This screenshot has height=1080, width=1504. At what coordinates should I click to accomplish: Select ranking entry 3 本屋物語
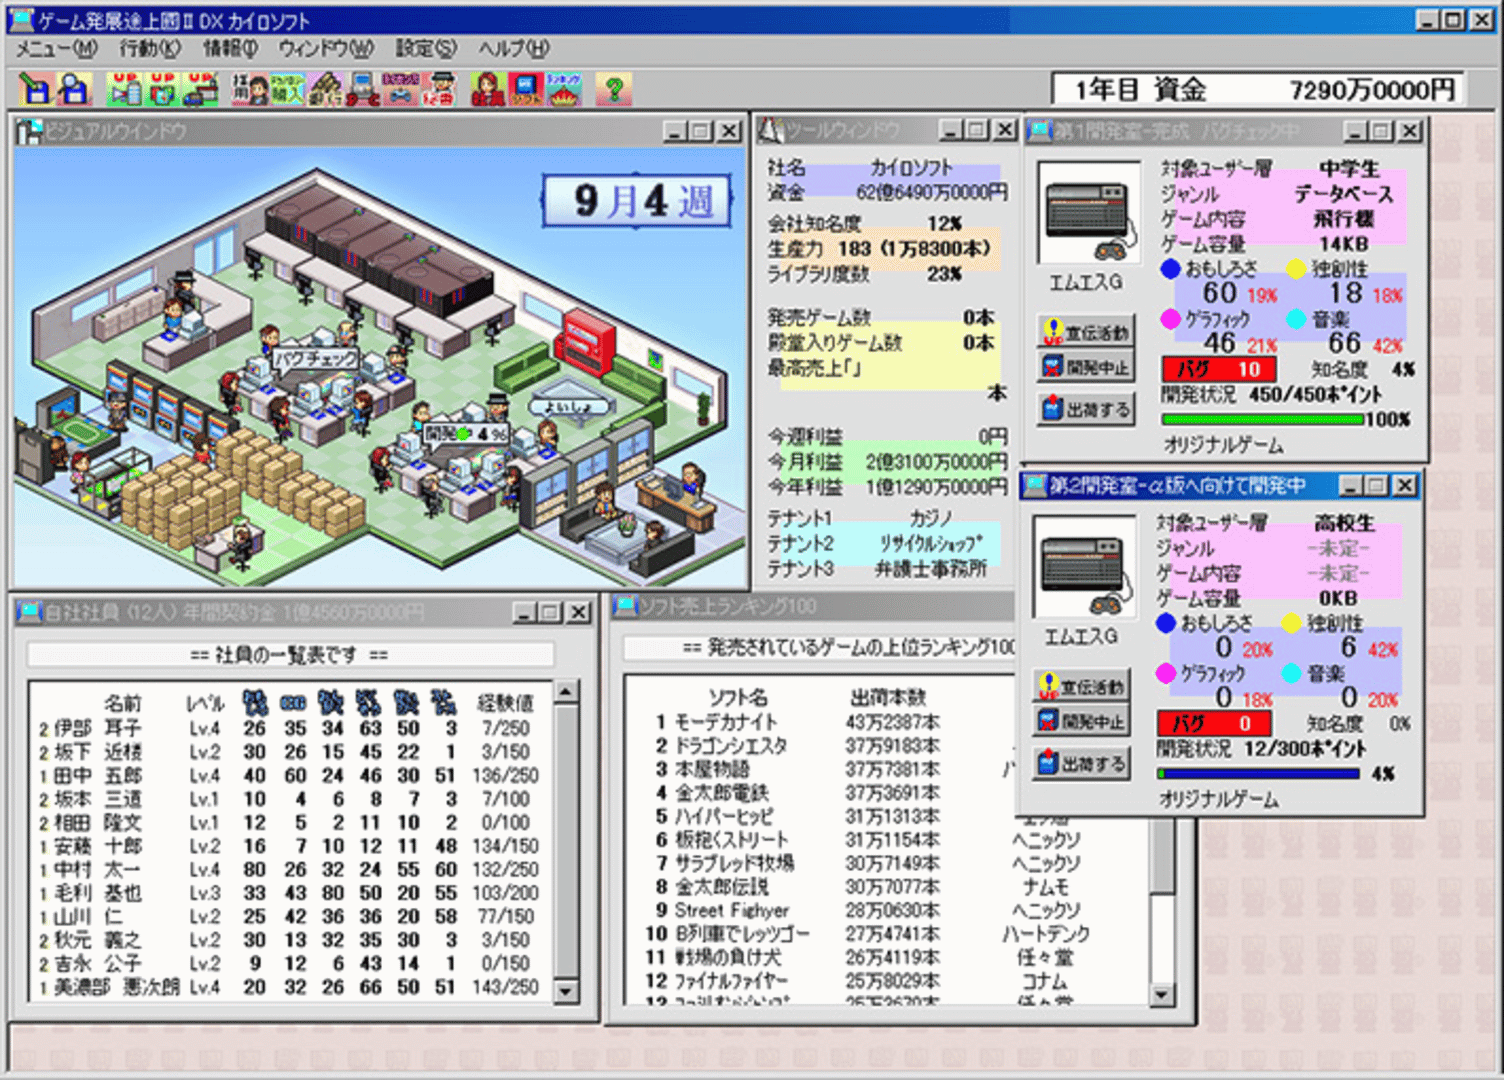[x=820, y=769]
